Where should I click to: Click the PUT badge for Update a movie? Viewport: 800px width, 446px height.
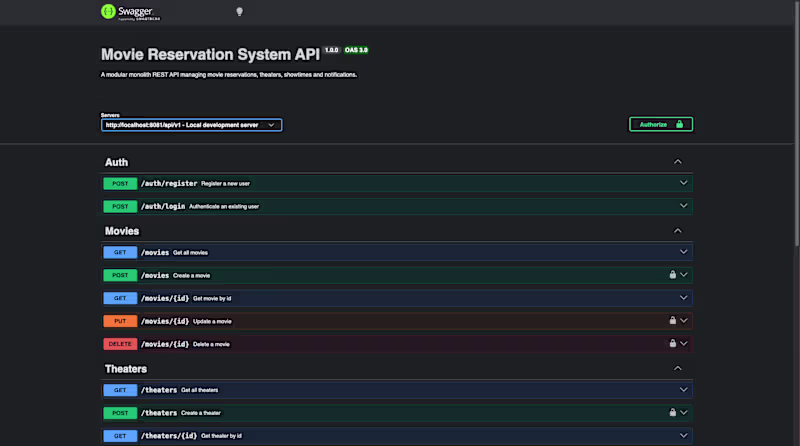pos(120,321)
